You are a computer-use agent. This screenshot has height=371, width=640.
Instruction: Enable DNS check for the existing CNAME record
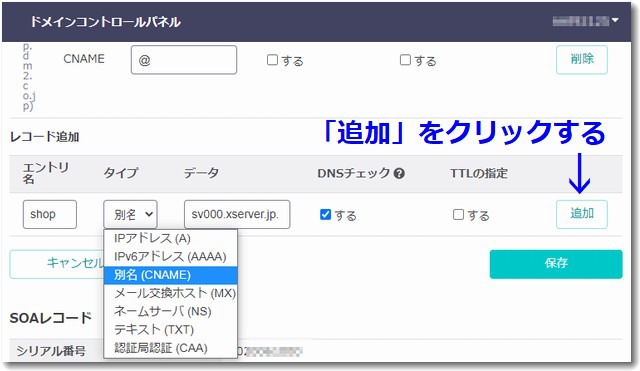pos(272,60)
